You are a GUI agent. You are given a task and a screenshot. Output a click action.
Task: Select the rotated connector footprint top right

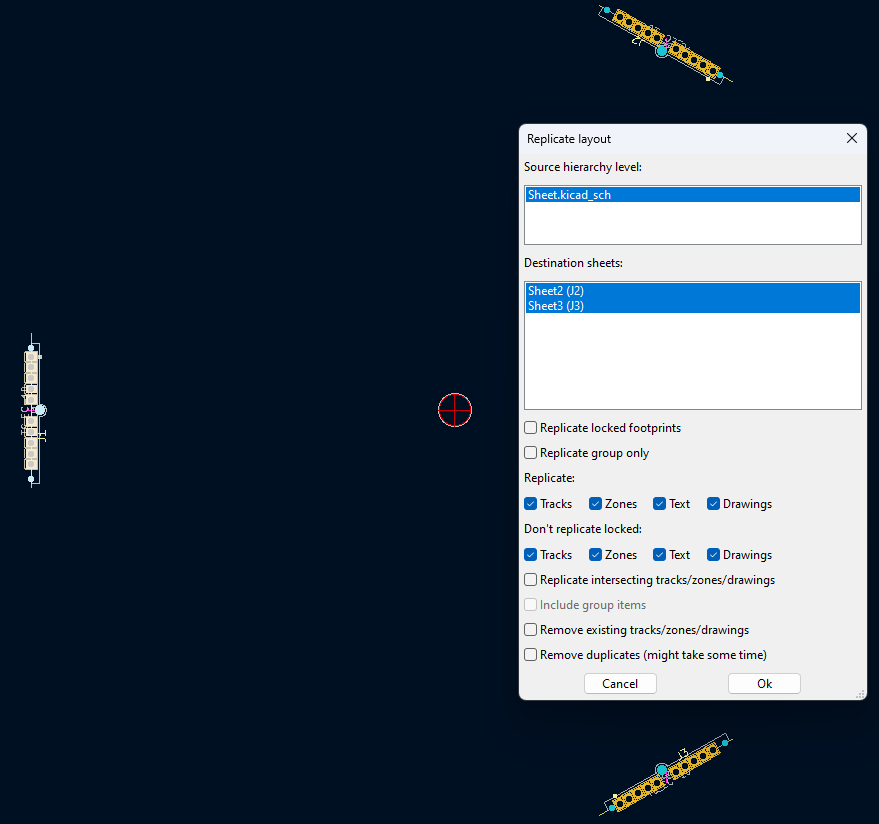point(665,44)
